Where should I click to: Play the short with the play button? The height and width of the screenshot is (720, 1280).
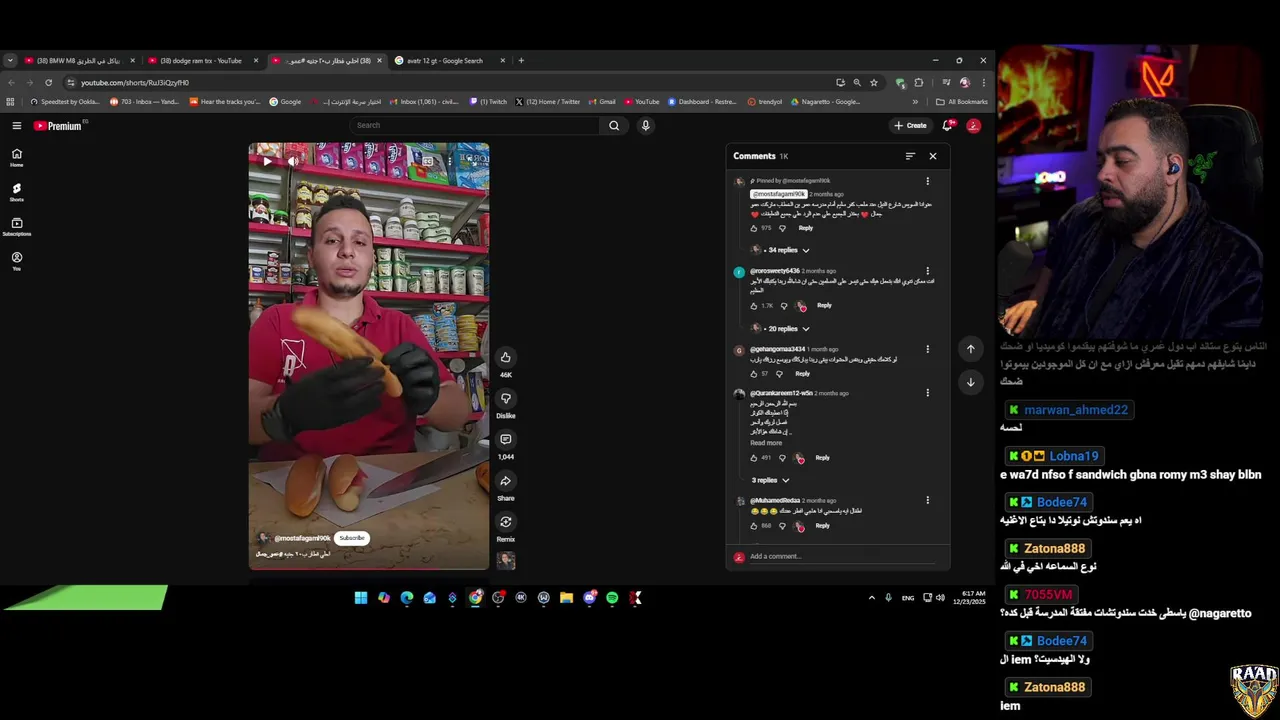pyautogui.click(x=267, y=160)
